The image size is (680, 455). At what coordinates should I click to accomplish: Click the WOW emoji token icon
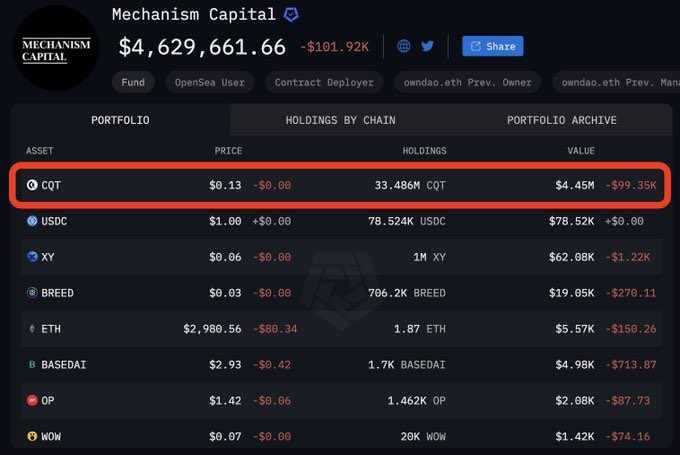[x=32, y=436]
